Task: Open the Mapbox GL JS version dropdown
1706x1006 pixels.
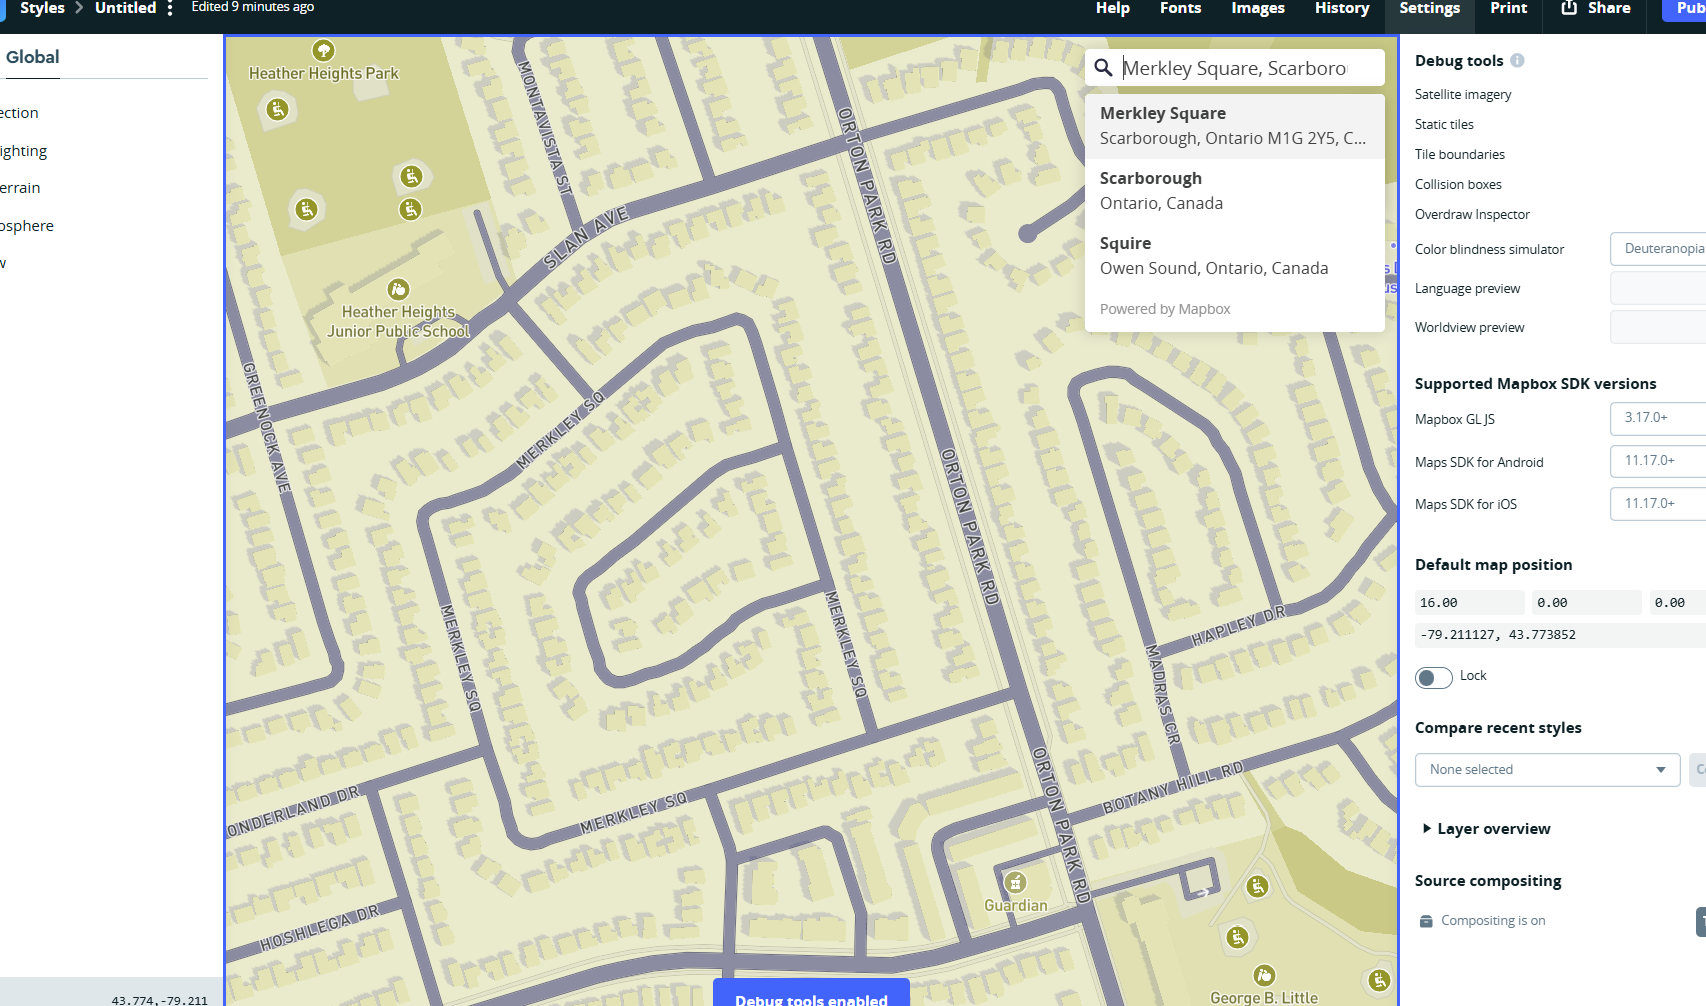Action: click(1658, 418)
